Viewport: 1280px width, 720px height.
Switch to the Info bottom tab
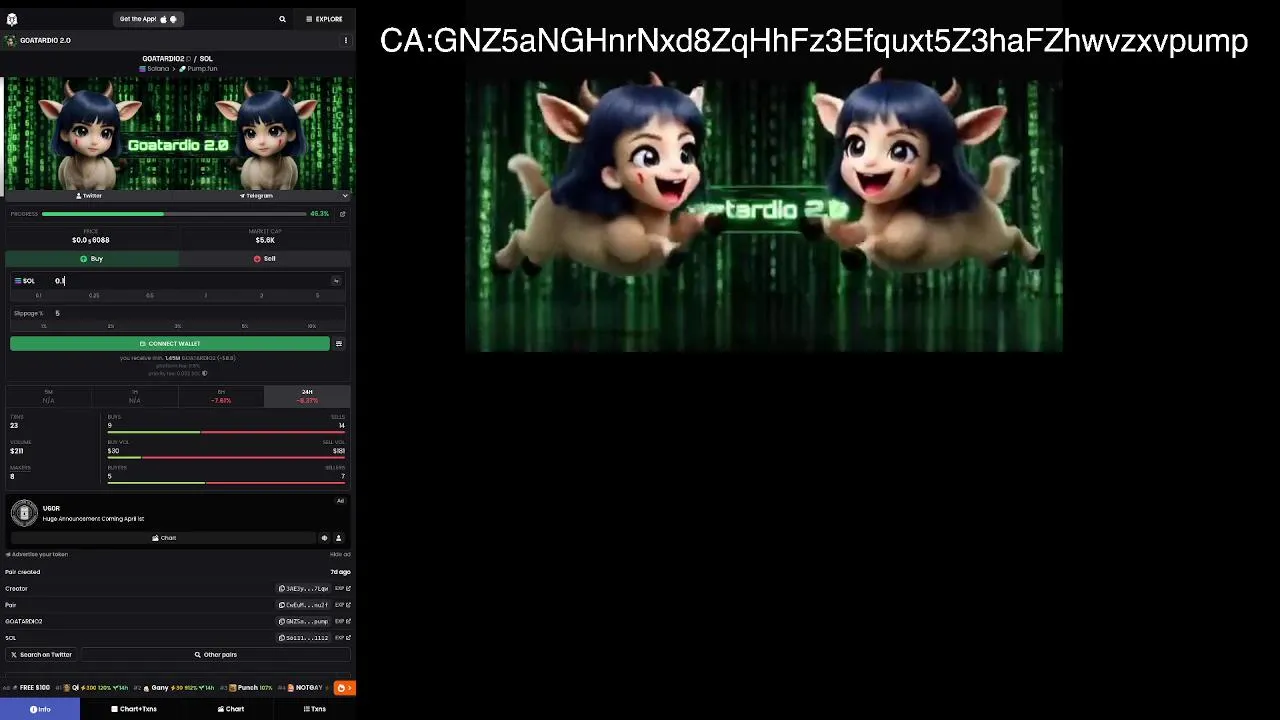point(40,709)
